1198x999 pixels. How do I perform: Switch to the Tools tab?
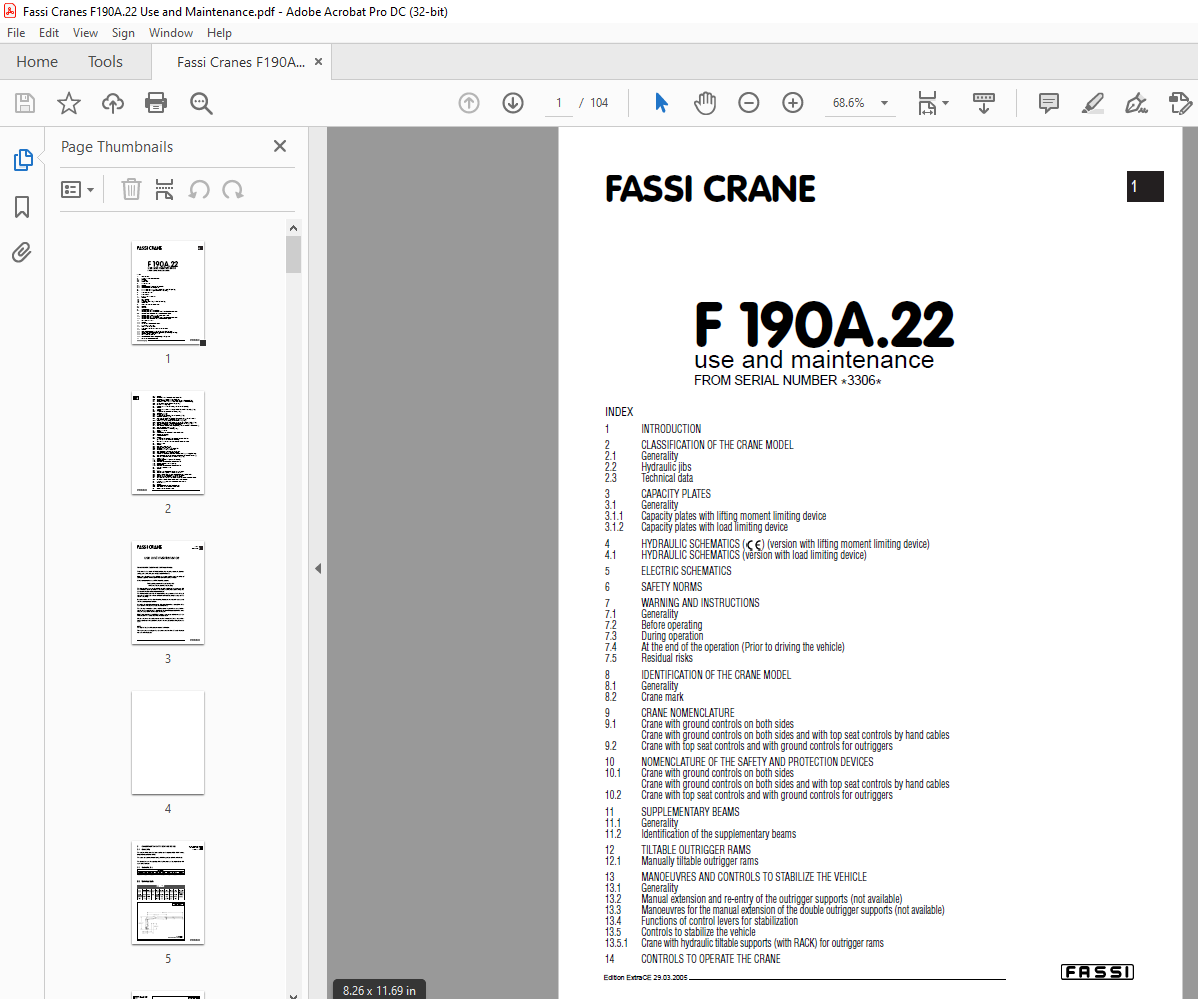105,62
